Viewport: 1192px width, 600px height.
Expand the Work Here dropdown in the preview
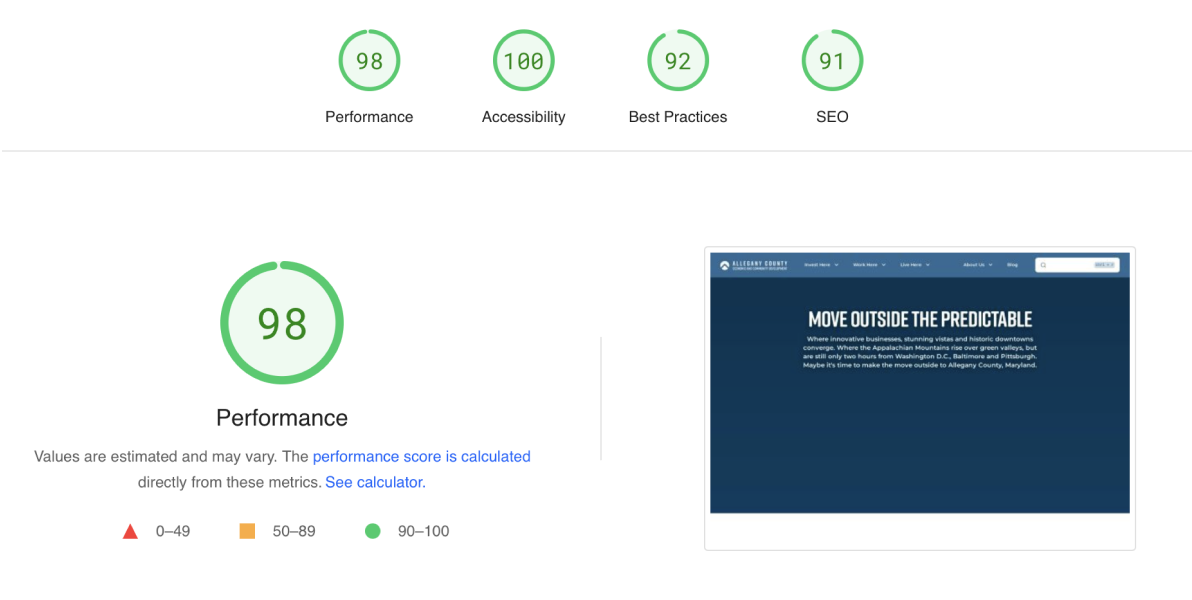point(869,265)
